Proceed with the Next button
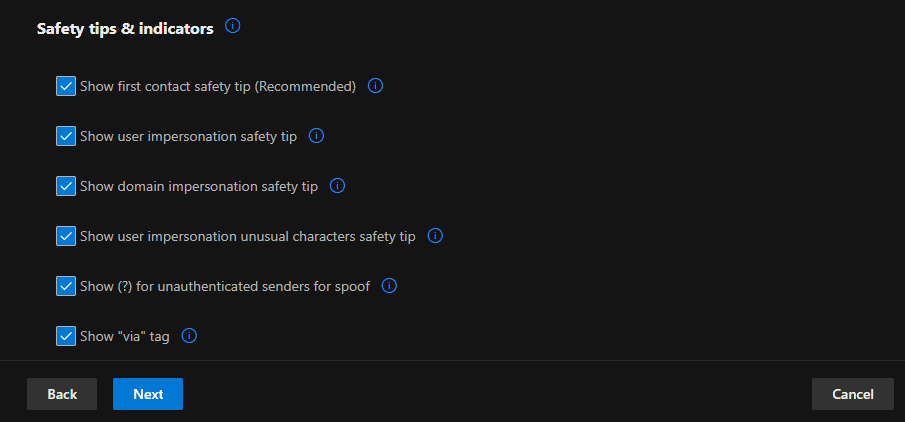Viewport: 905px width, 422px height. click(148, 394)
